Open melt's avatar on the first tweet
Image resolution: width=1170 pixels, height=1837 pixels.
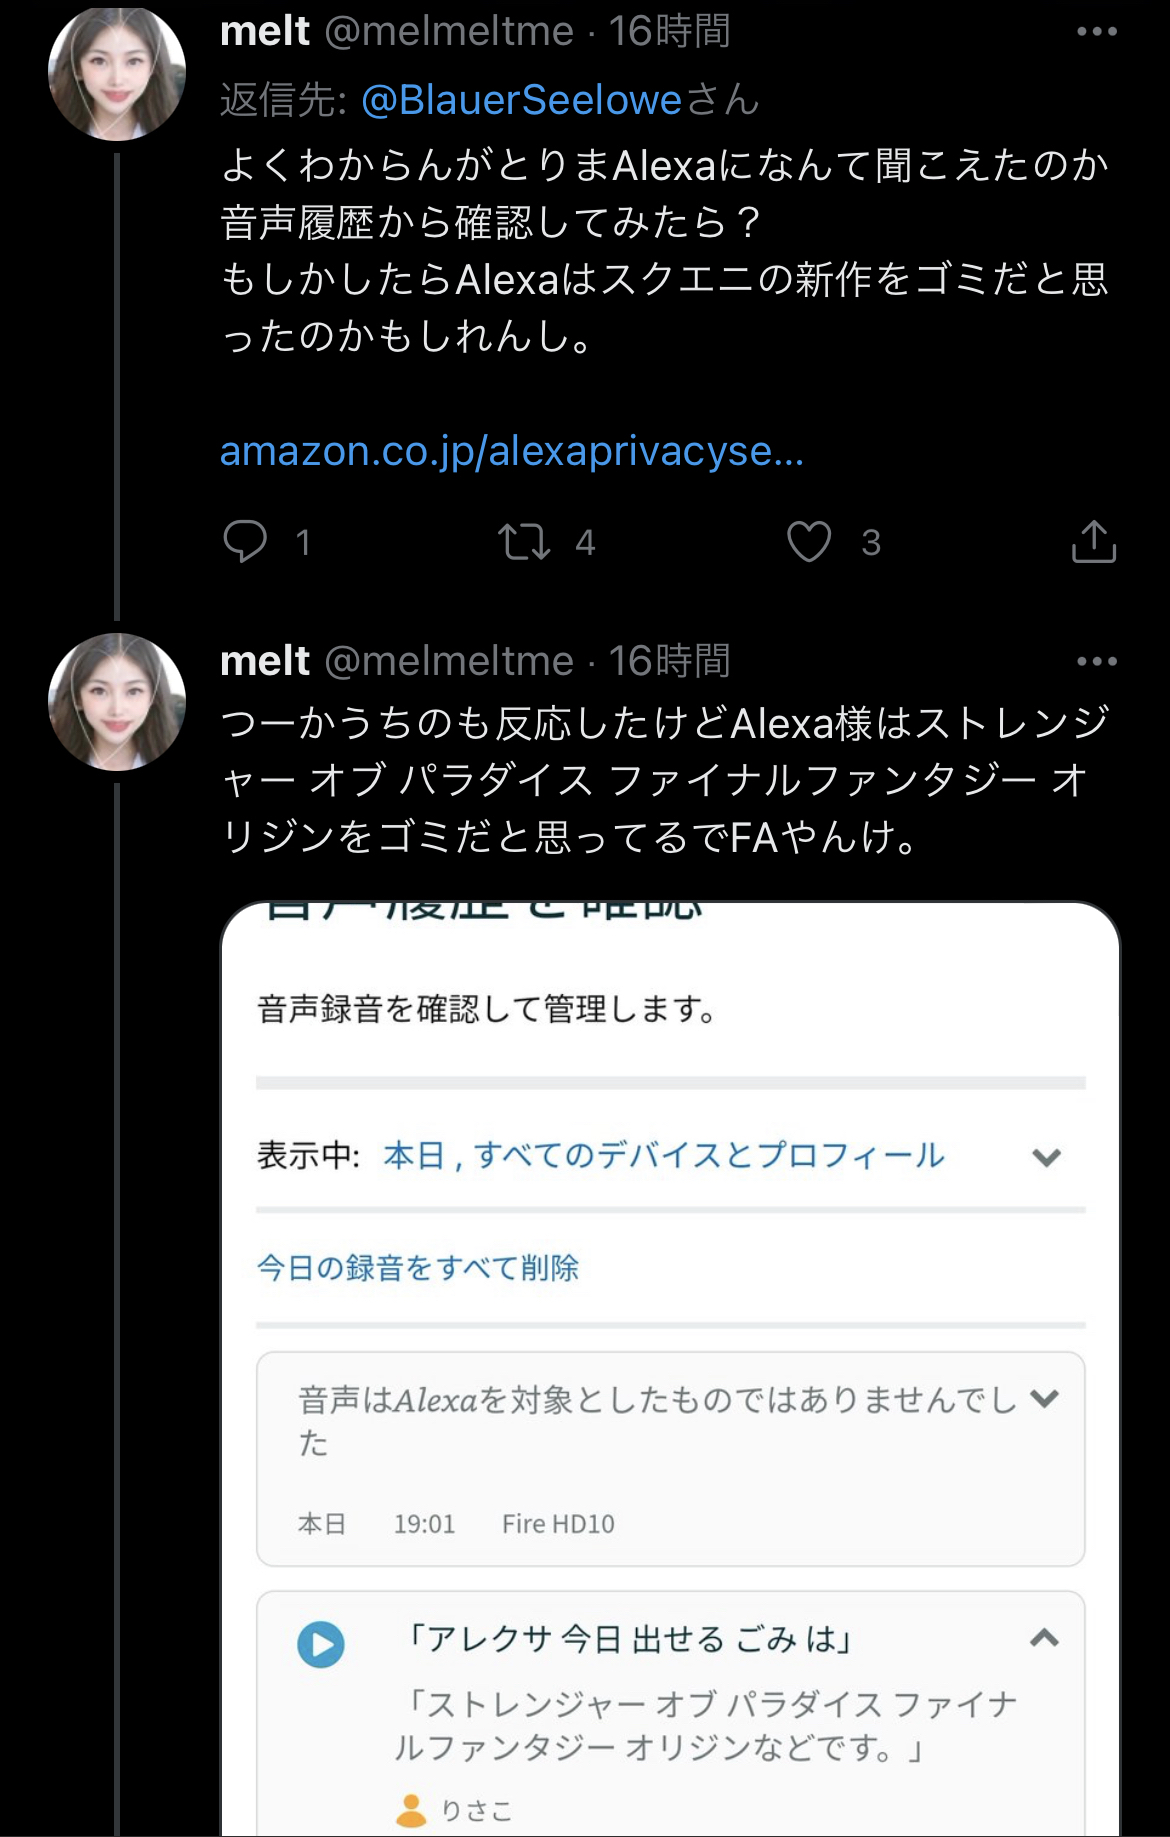pyautogui.click(x=117, y=72)
